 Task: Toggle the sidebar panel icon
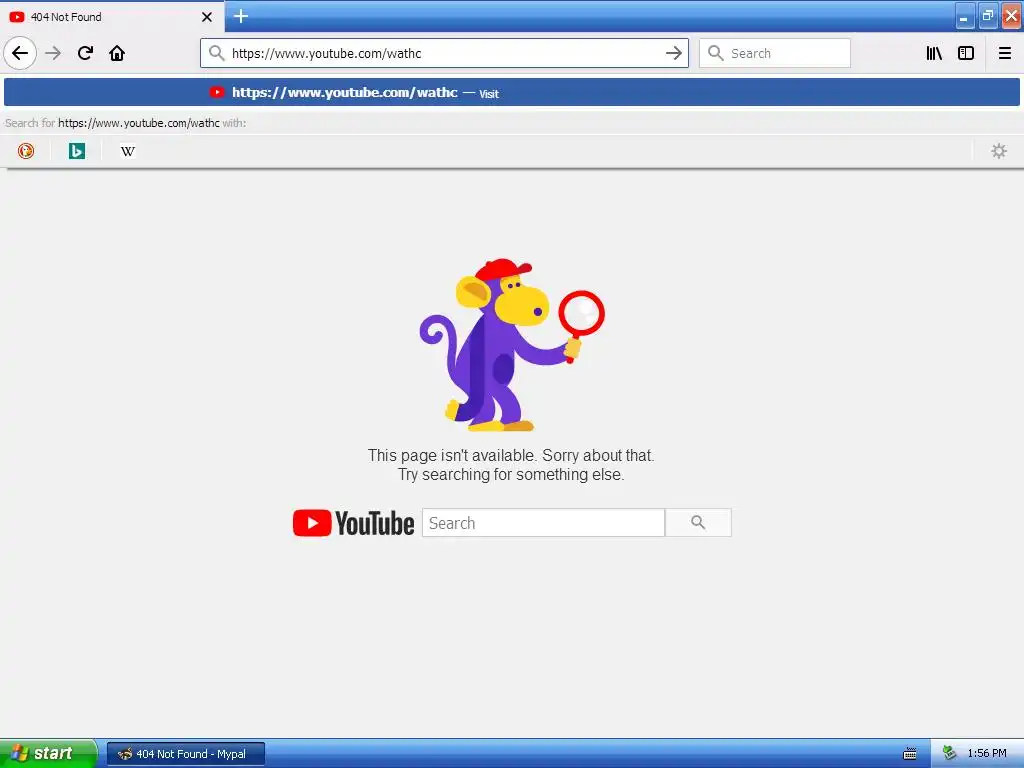966,53
